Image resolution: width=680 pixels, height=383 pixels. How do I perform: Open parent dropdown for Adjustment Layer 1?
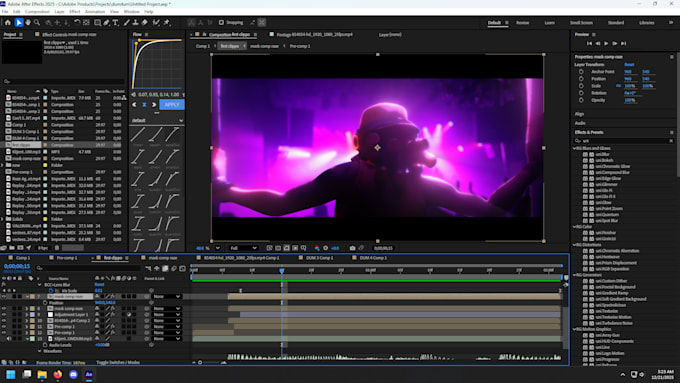[167, 314]
